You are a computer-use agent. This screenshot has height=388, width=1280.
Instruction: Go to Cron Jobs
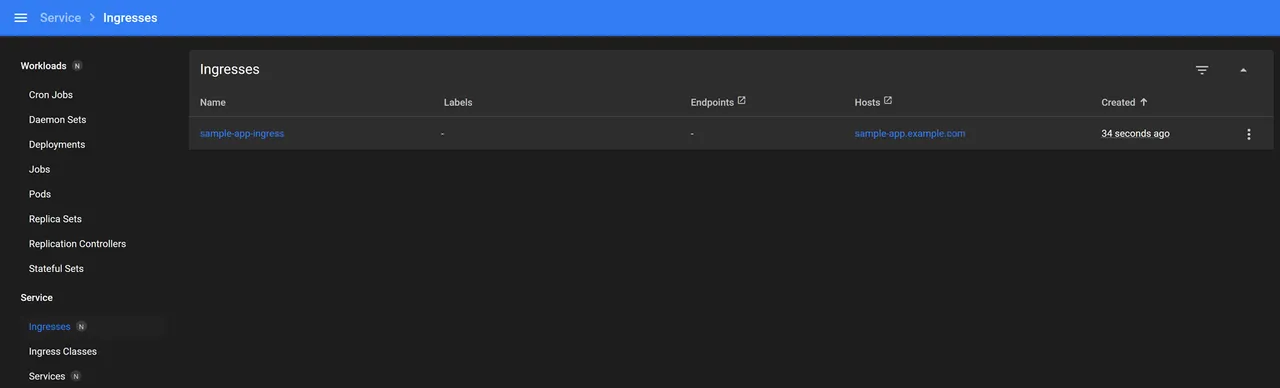(51, 95)
